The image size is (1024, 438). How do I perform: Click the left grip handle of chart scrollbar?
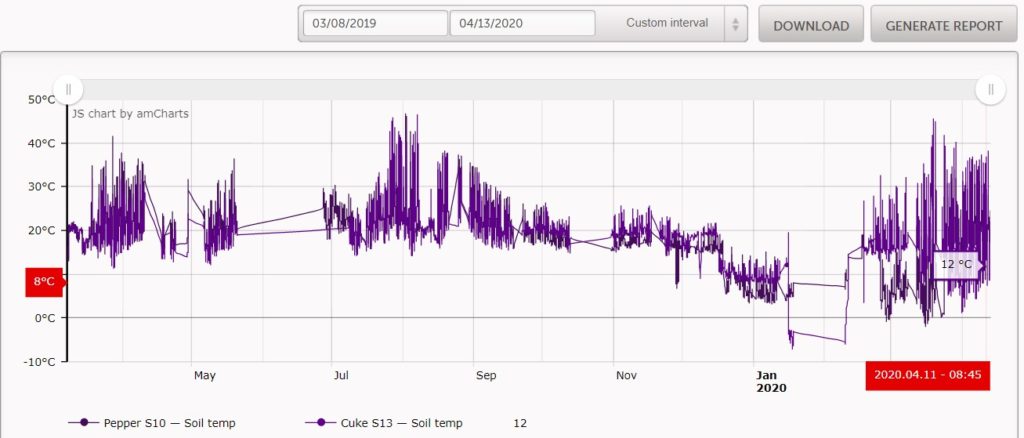point(68,89)
